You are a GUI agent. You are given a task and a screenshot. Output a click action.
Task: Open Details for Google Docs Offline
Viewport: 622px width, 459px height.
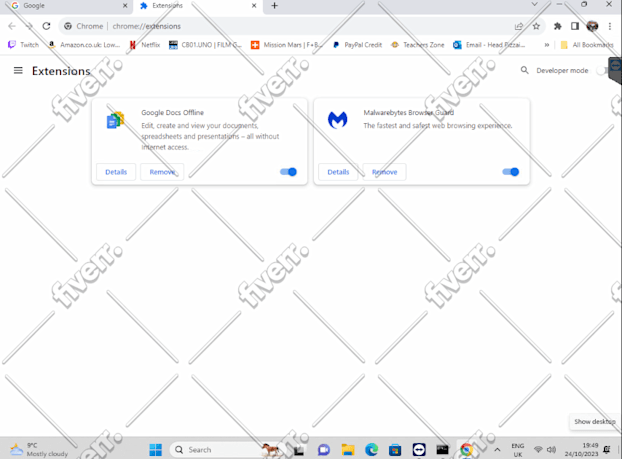116,172
